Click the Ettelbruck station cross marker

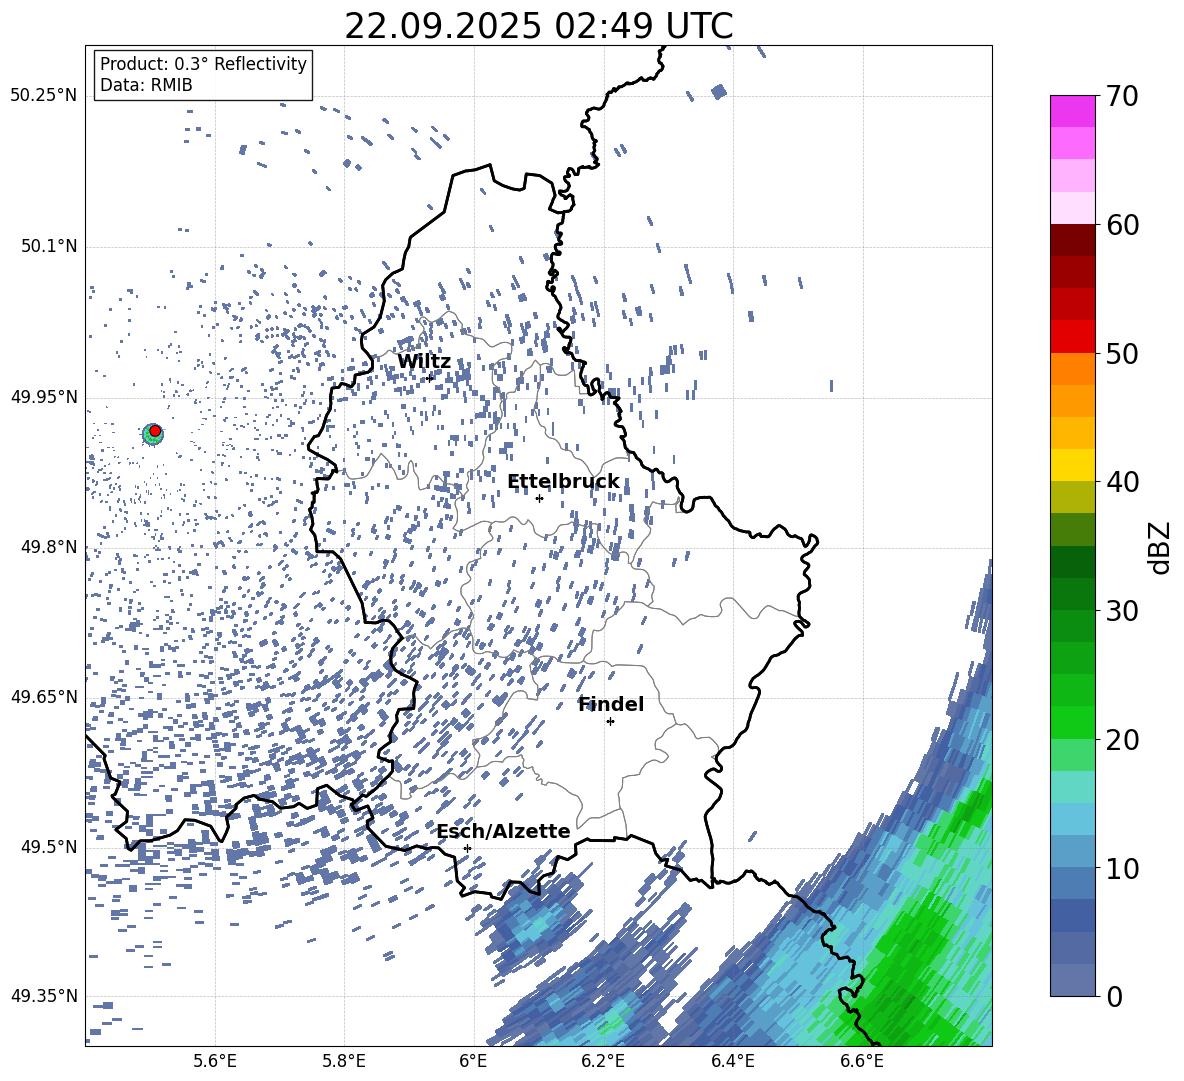[539, 498]
